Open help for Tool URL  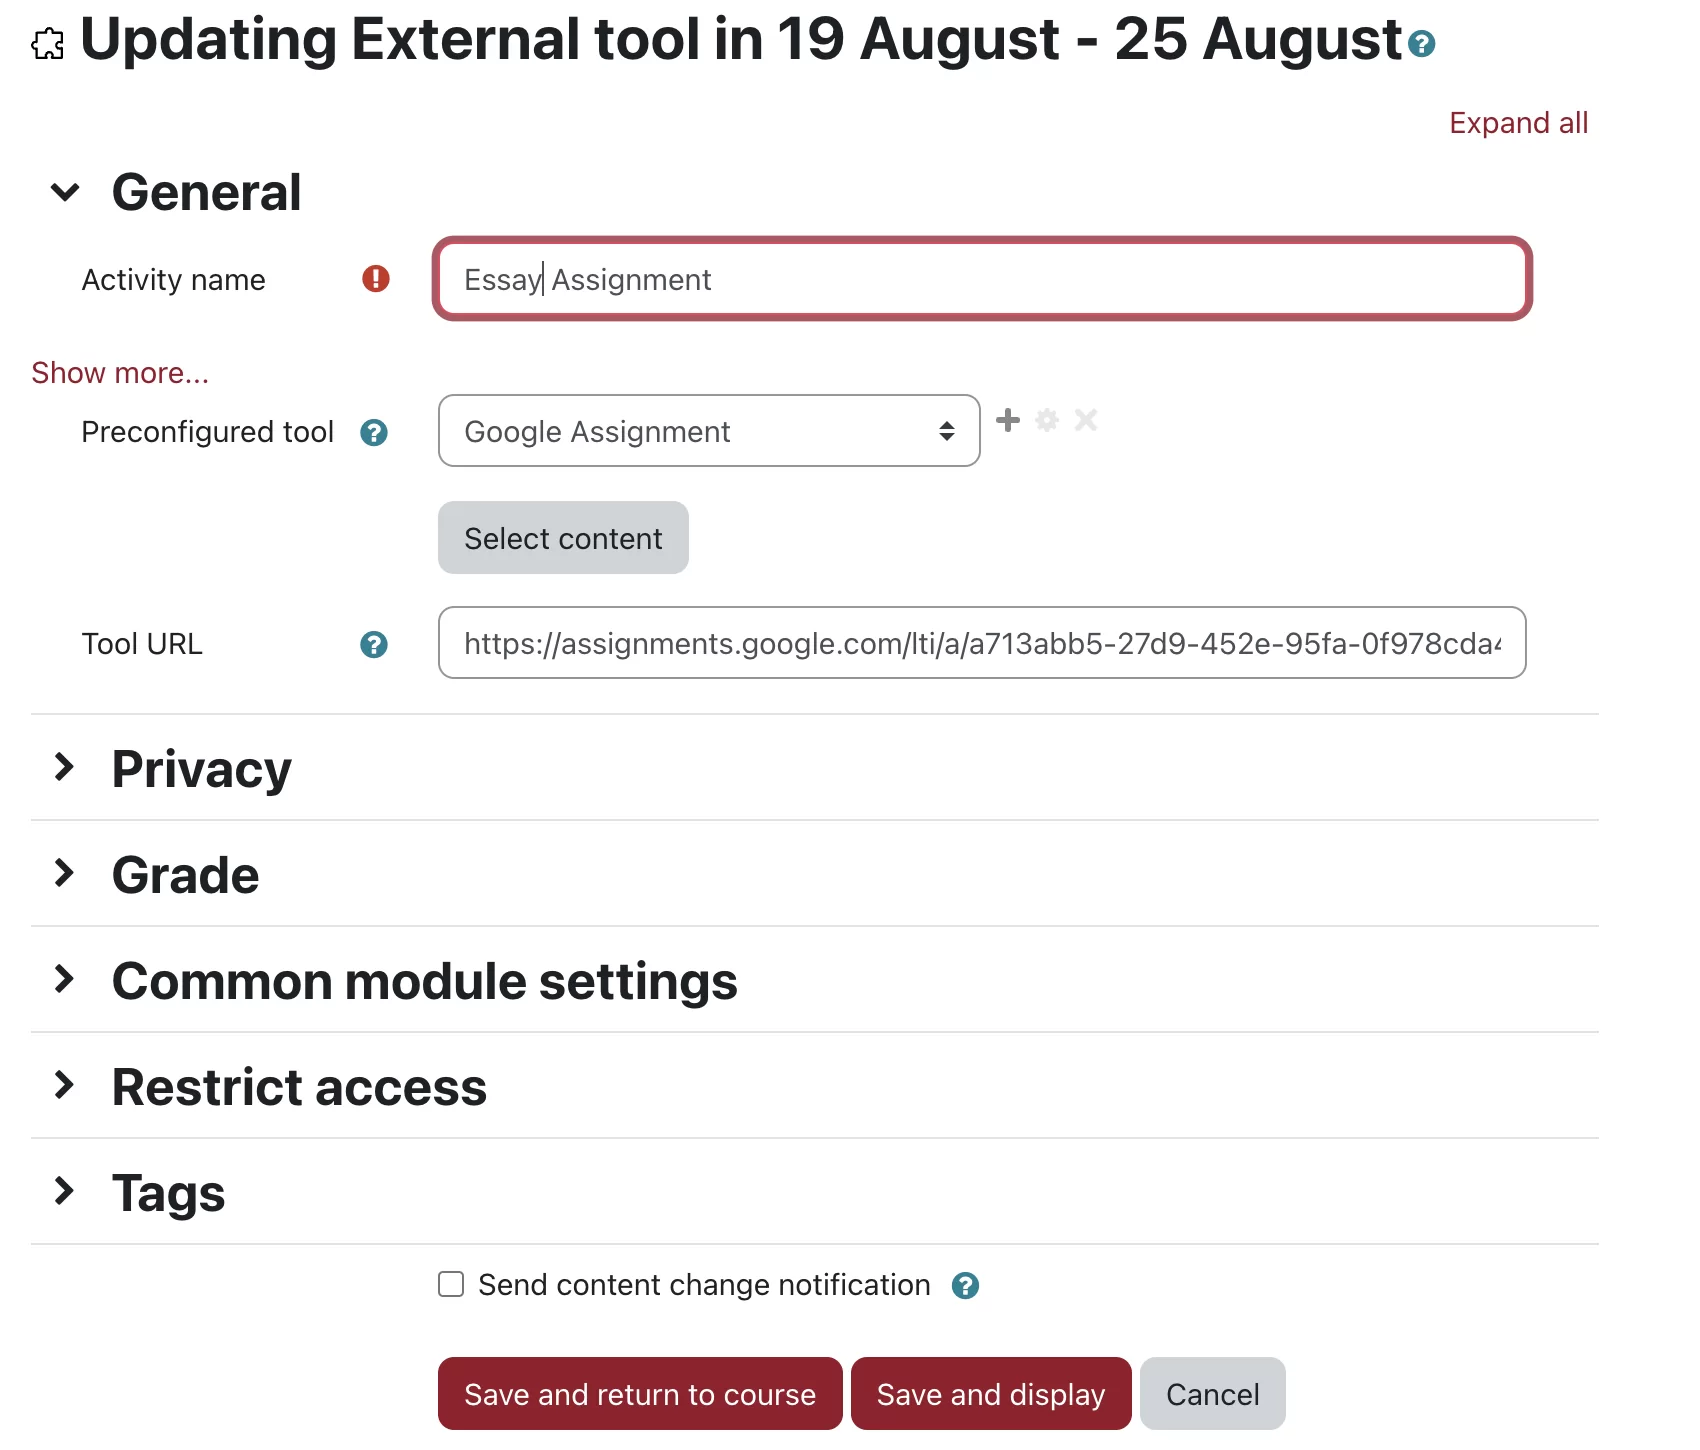[x=374, y=645]
